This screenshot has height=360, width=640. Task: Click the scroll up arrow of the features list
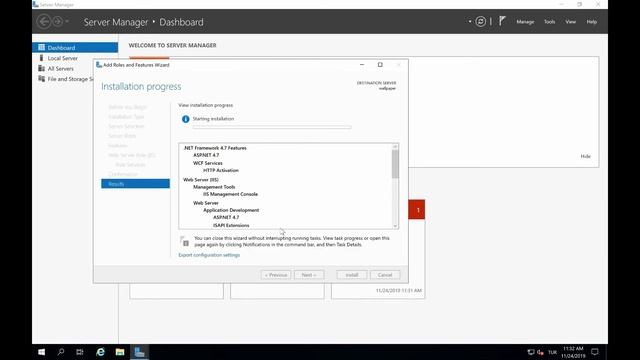coord(395,147)
